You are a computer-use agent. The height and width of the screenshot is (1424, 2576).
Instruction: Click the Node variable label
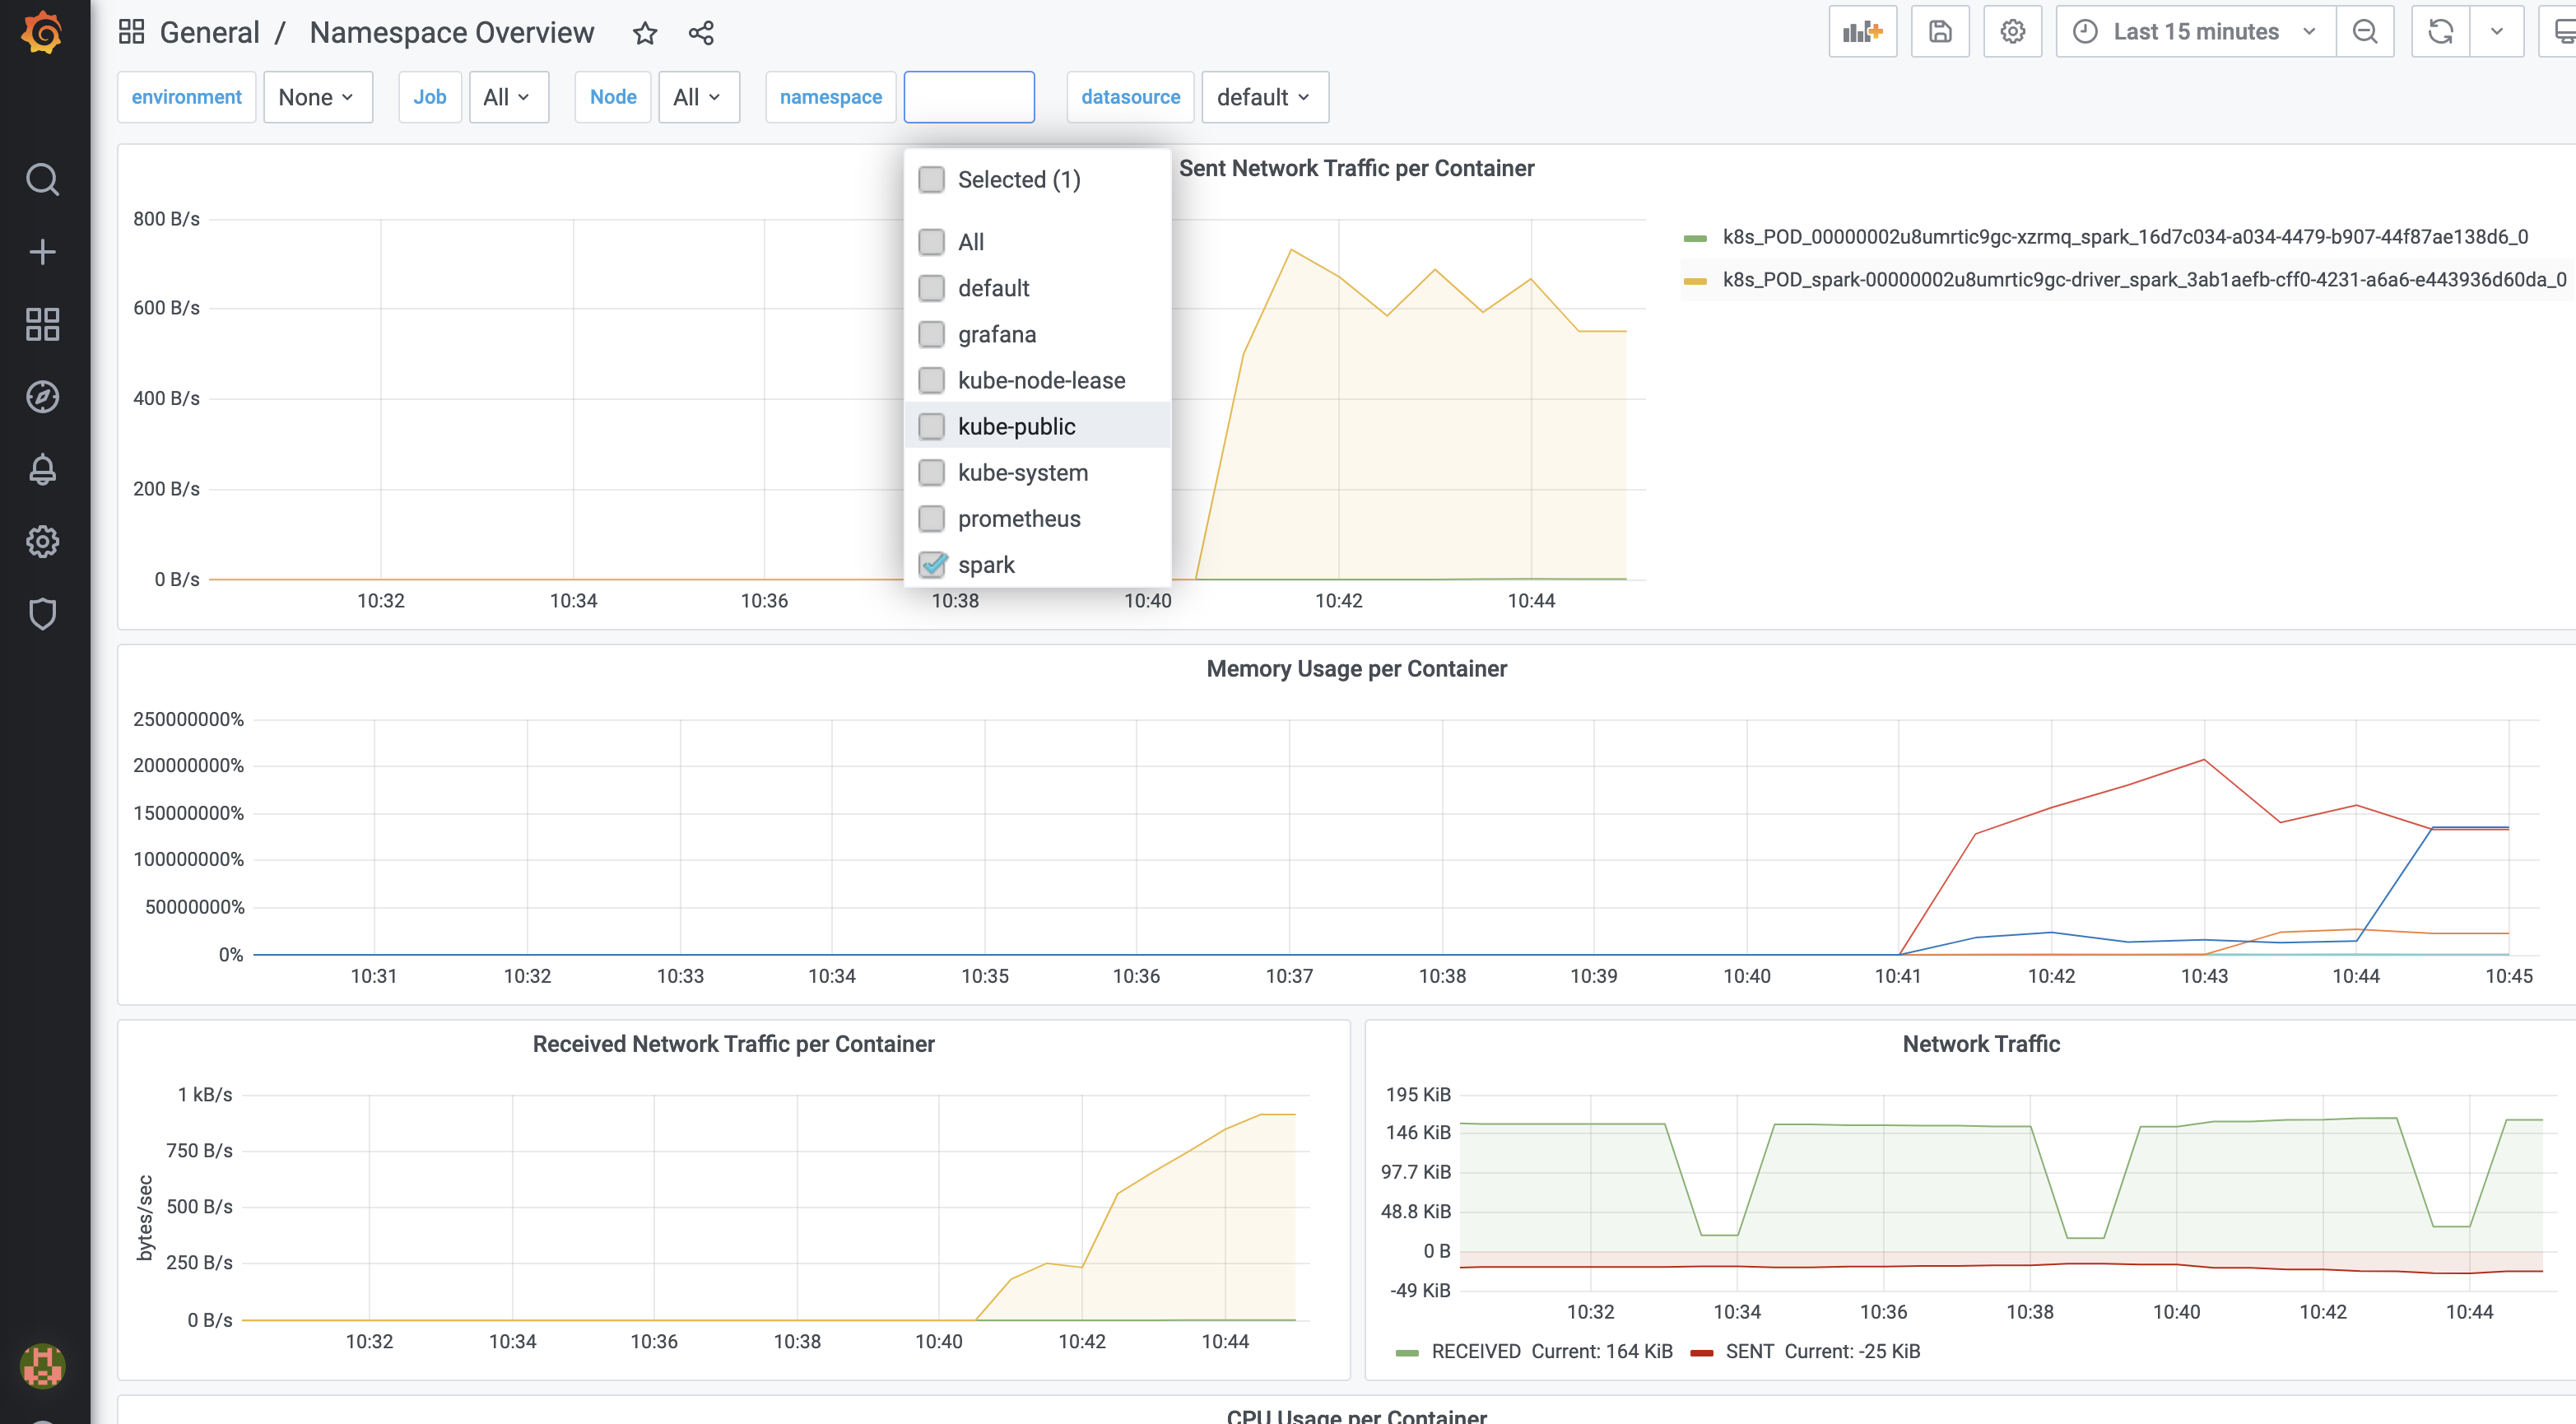tap(612, 97)
